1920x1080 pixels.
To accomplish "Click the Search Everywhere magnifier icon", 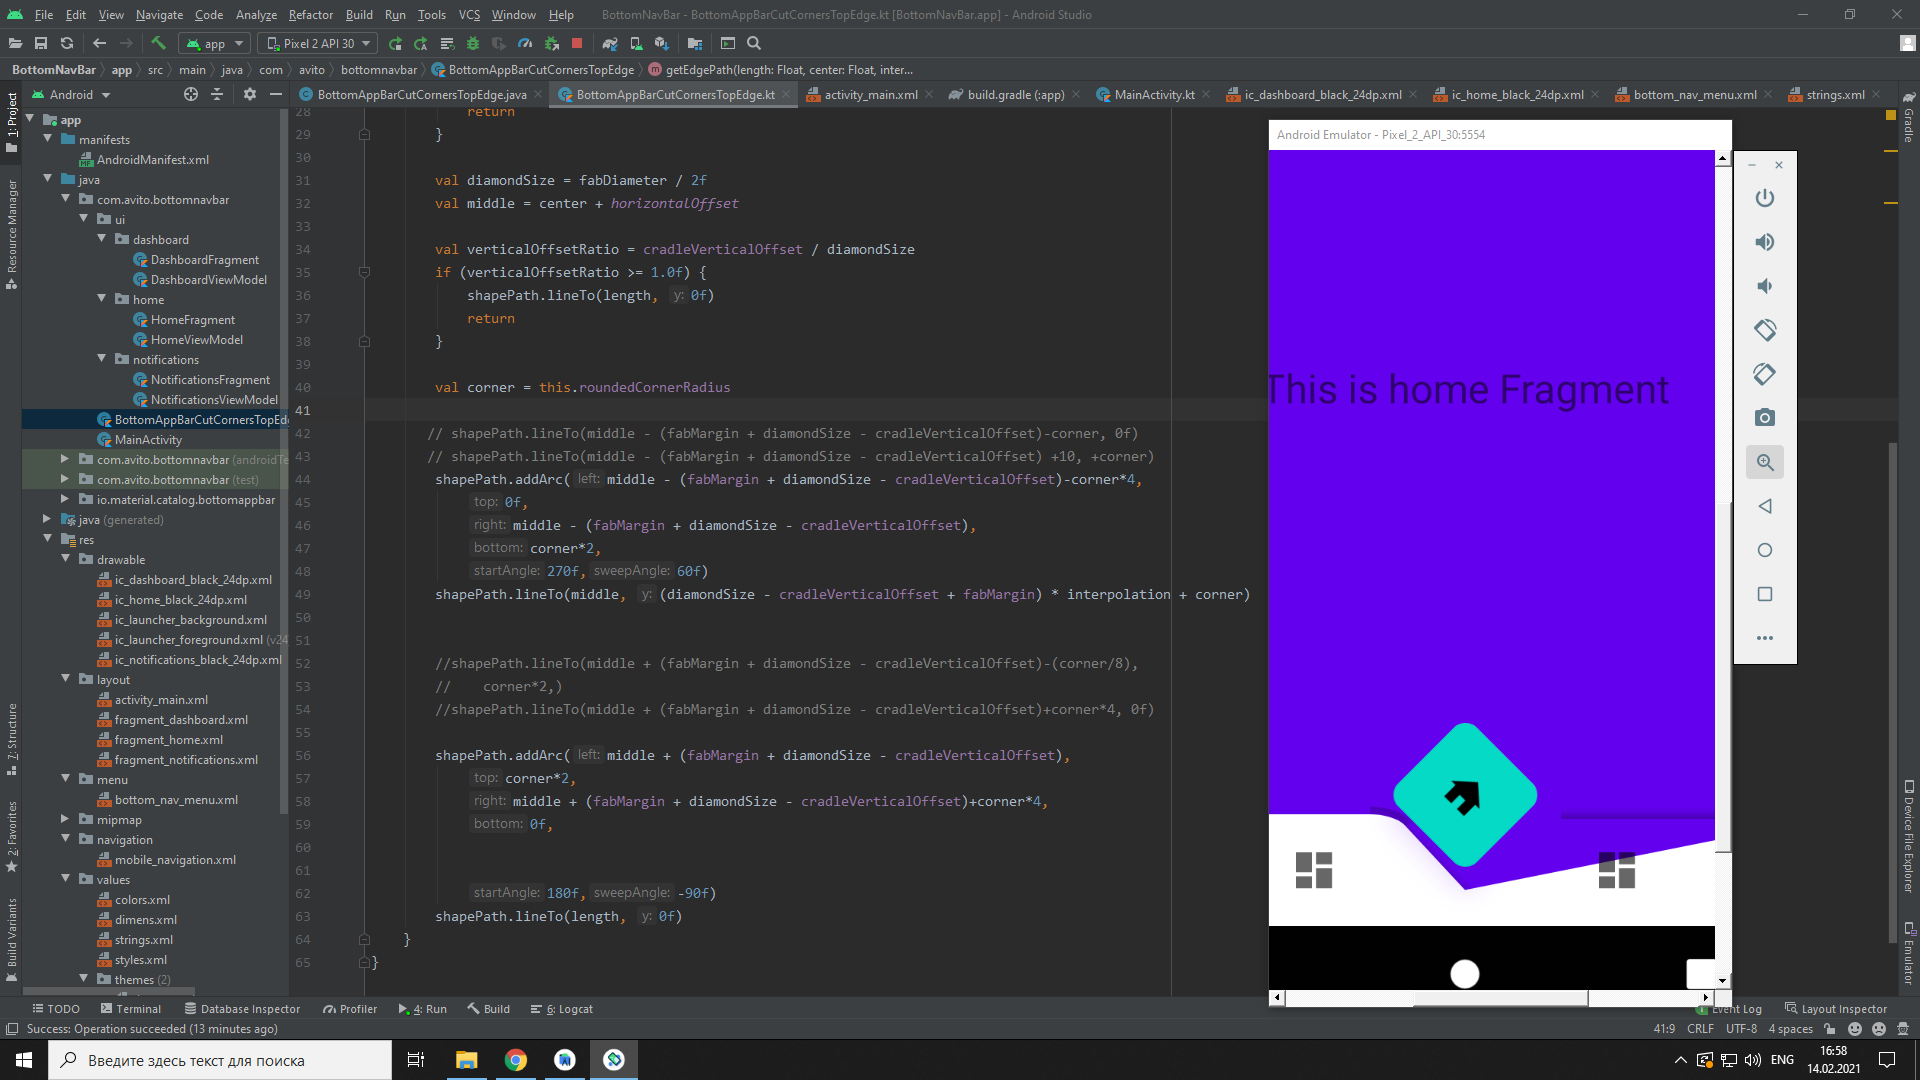I will point(754,43).
